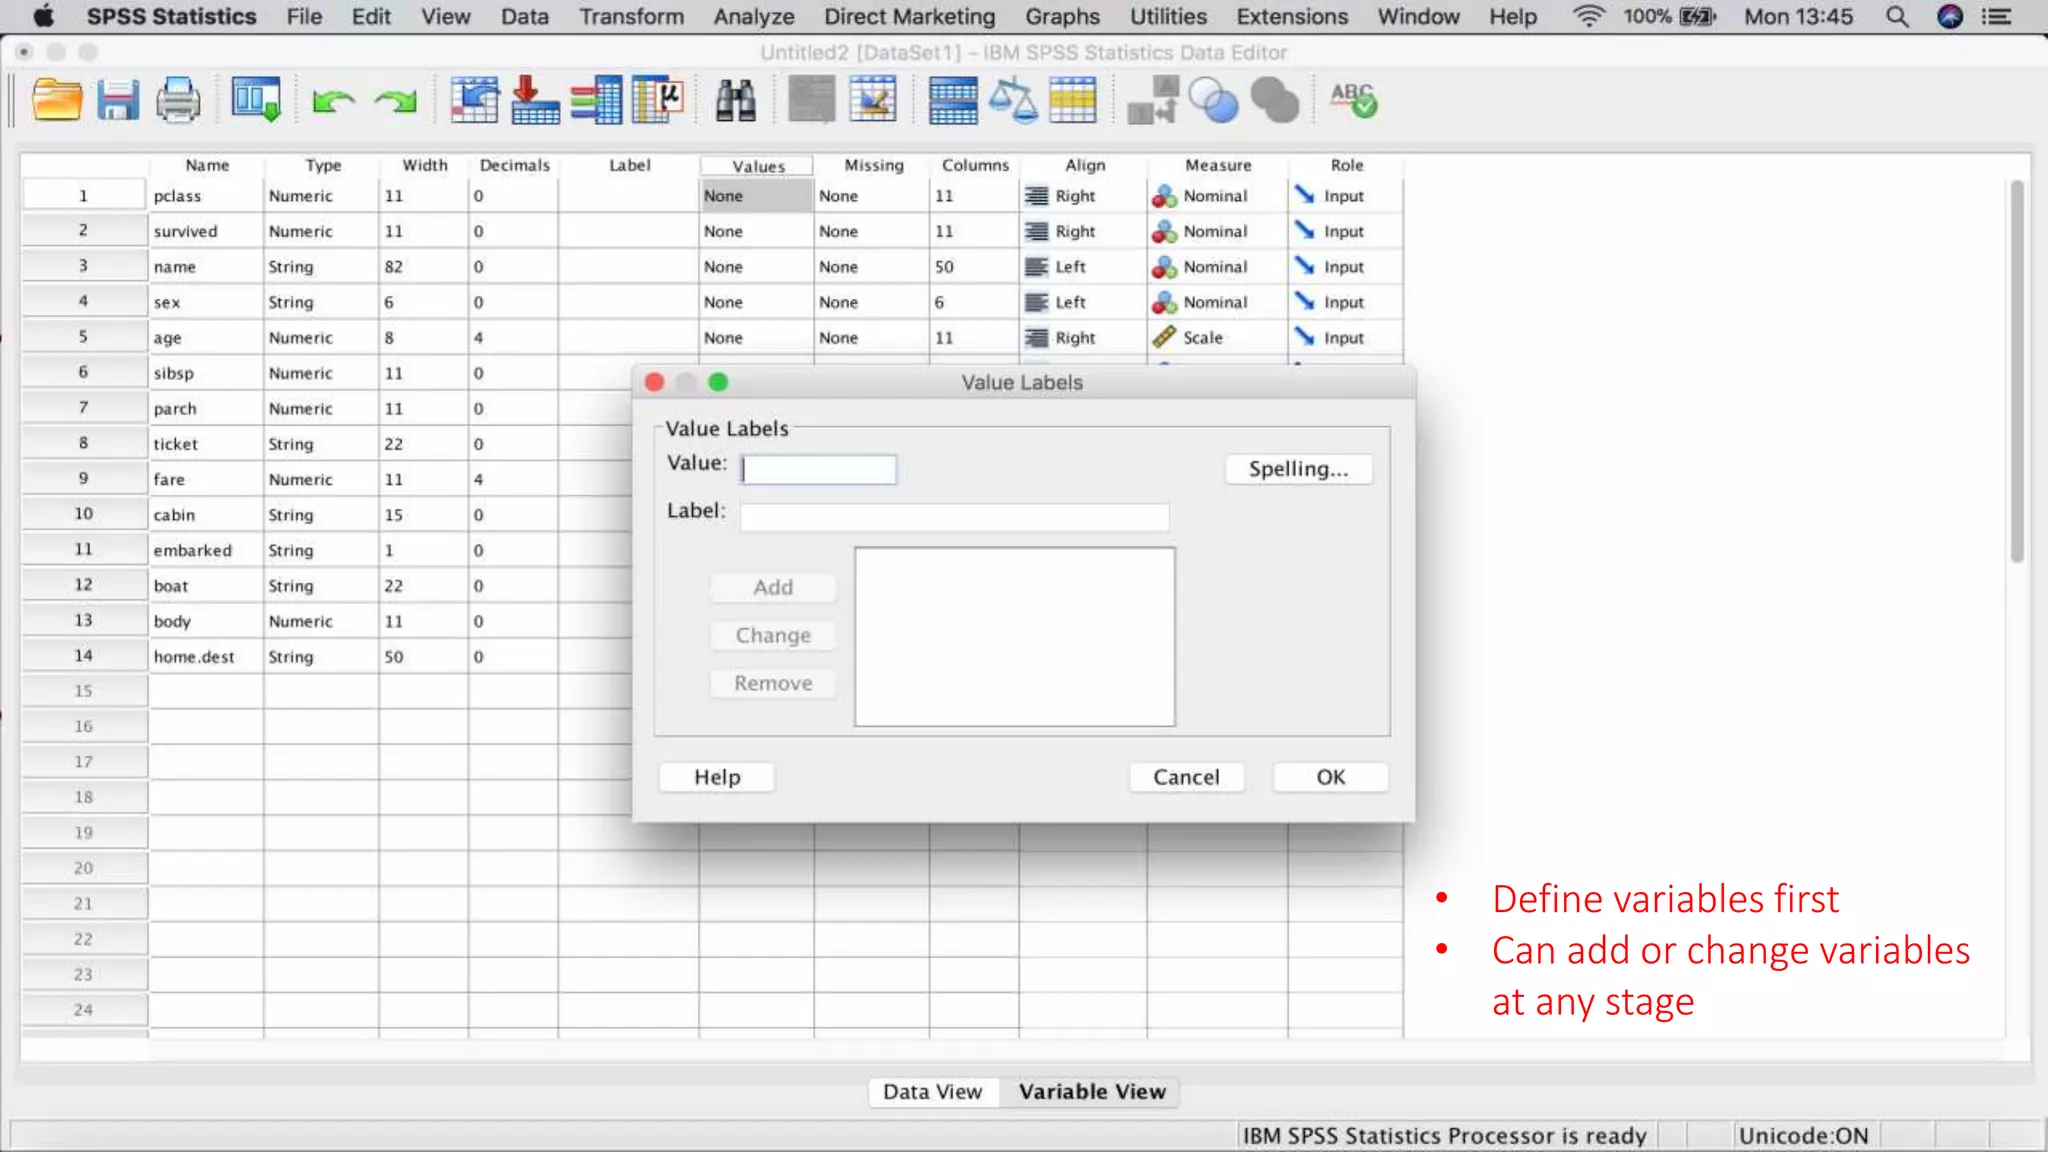2048x1152 pixels.
Task: Click the Undo green arrow icon
Action: 333,101
